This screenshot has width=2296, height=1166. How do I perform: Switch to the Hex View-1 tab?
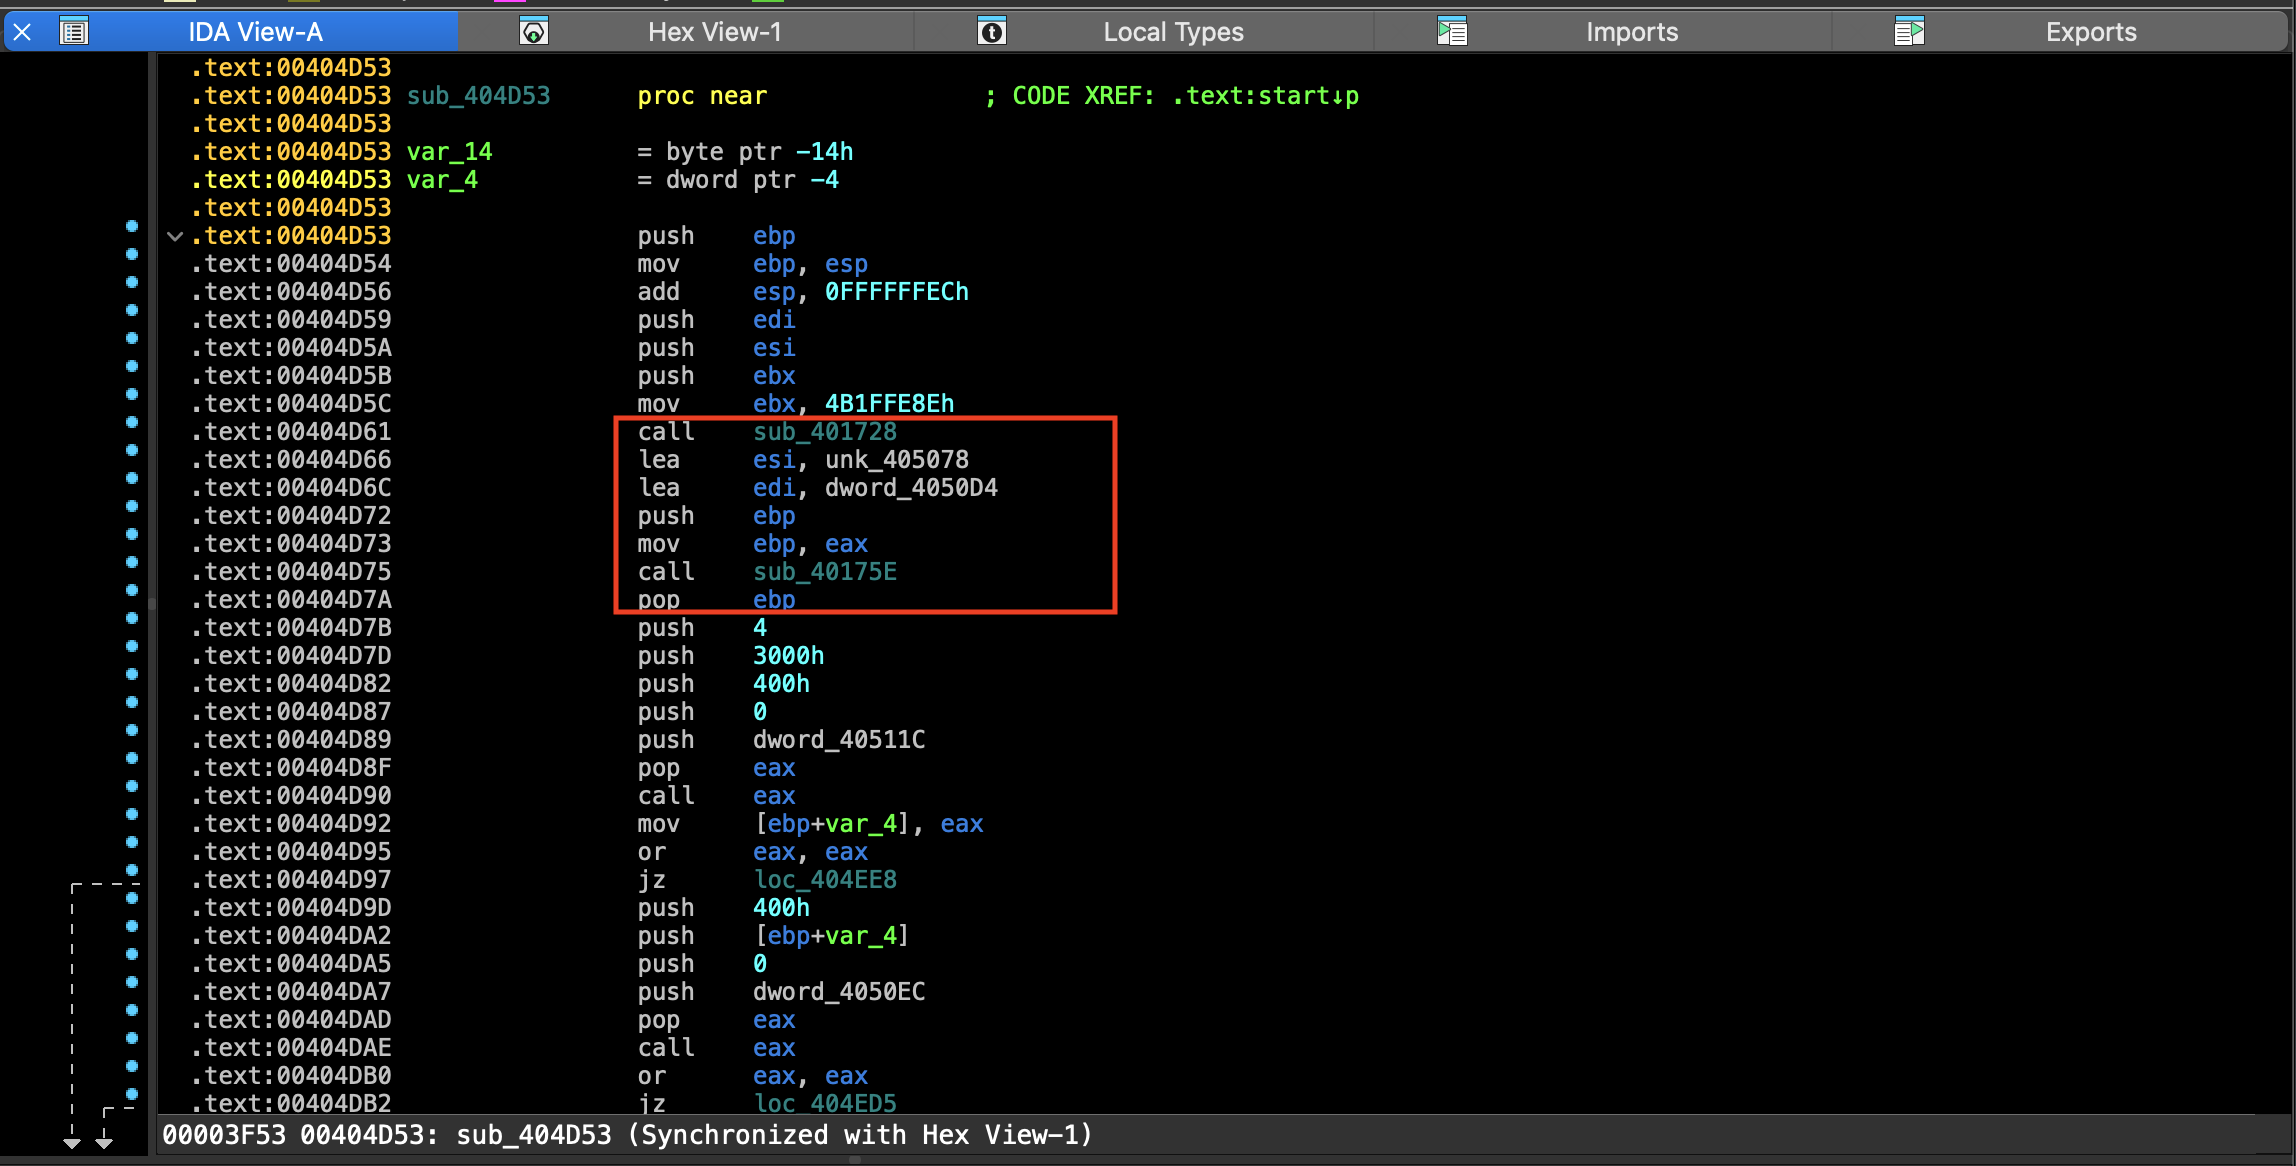click(714, 32)
